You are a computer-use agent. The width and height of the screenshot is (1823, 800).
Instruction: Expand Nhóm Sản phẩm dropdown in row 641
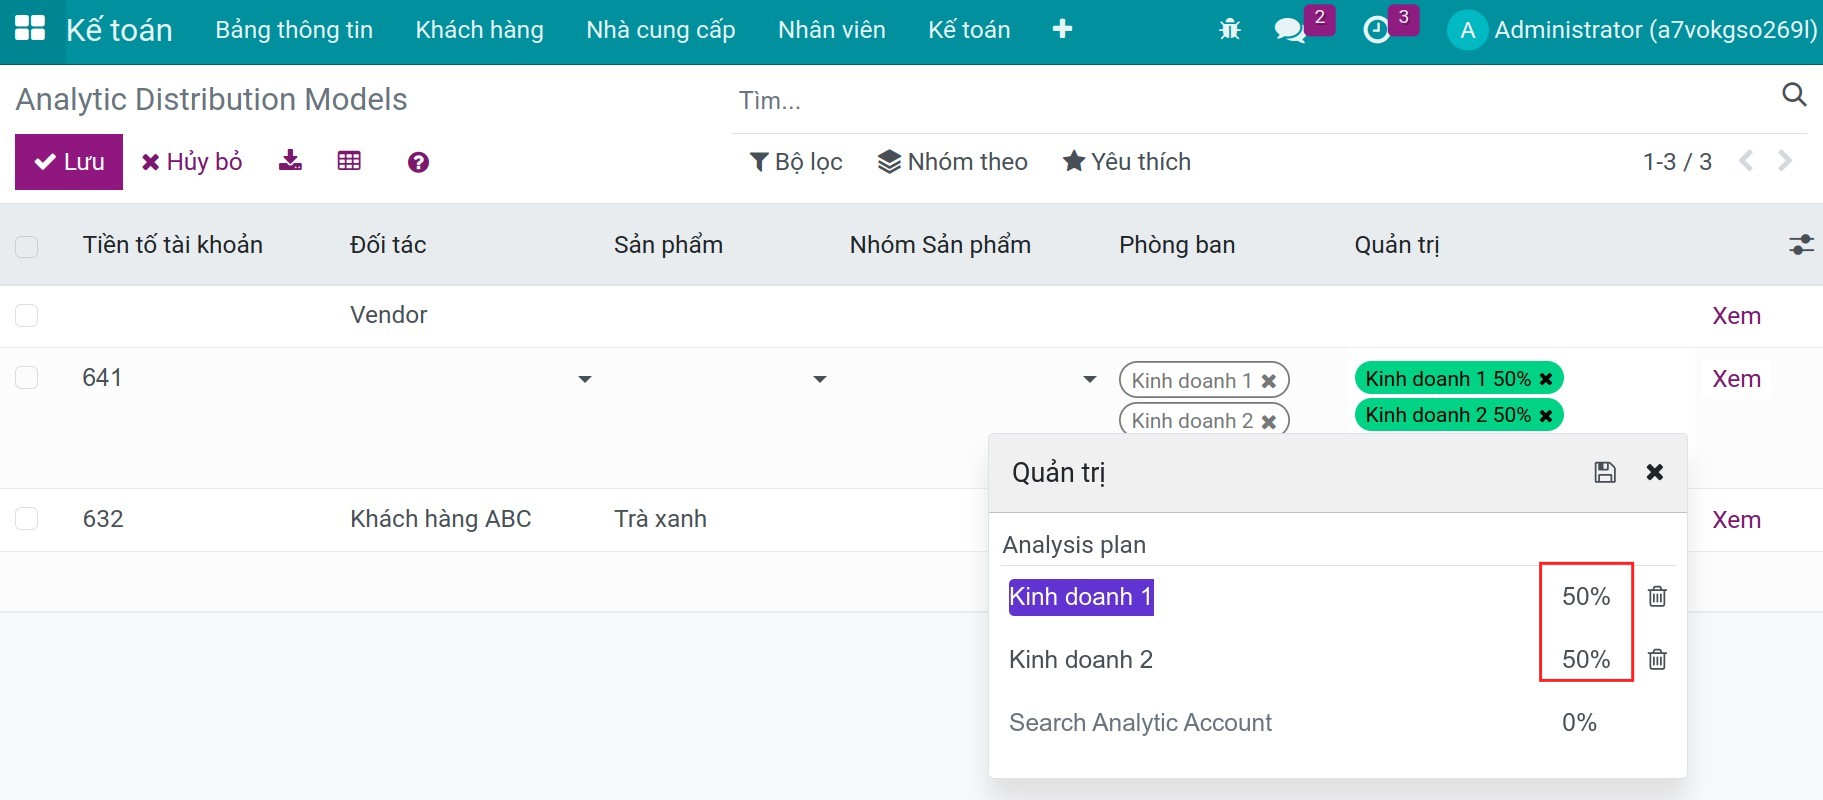tap(1090, 379)
